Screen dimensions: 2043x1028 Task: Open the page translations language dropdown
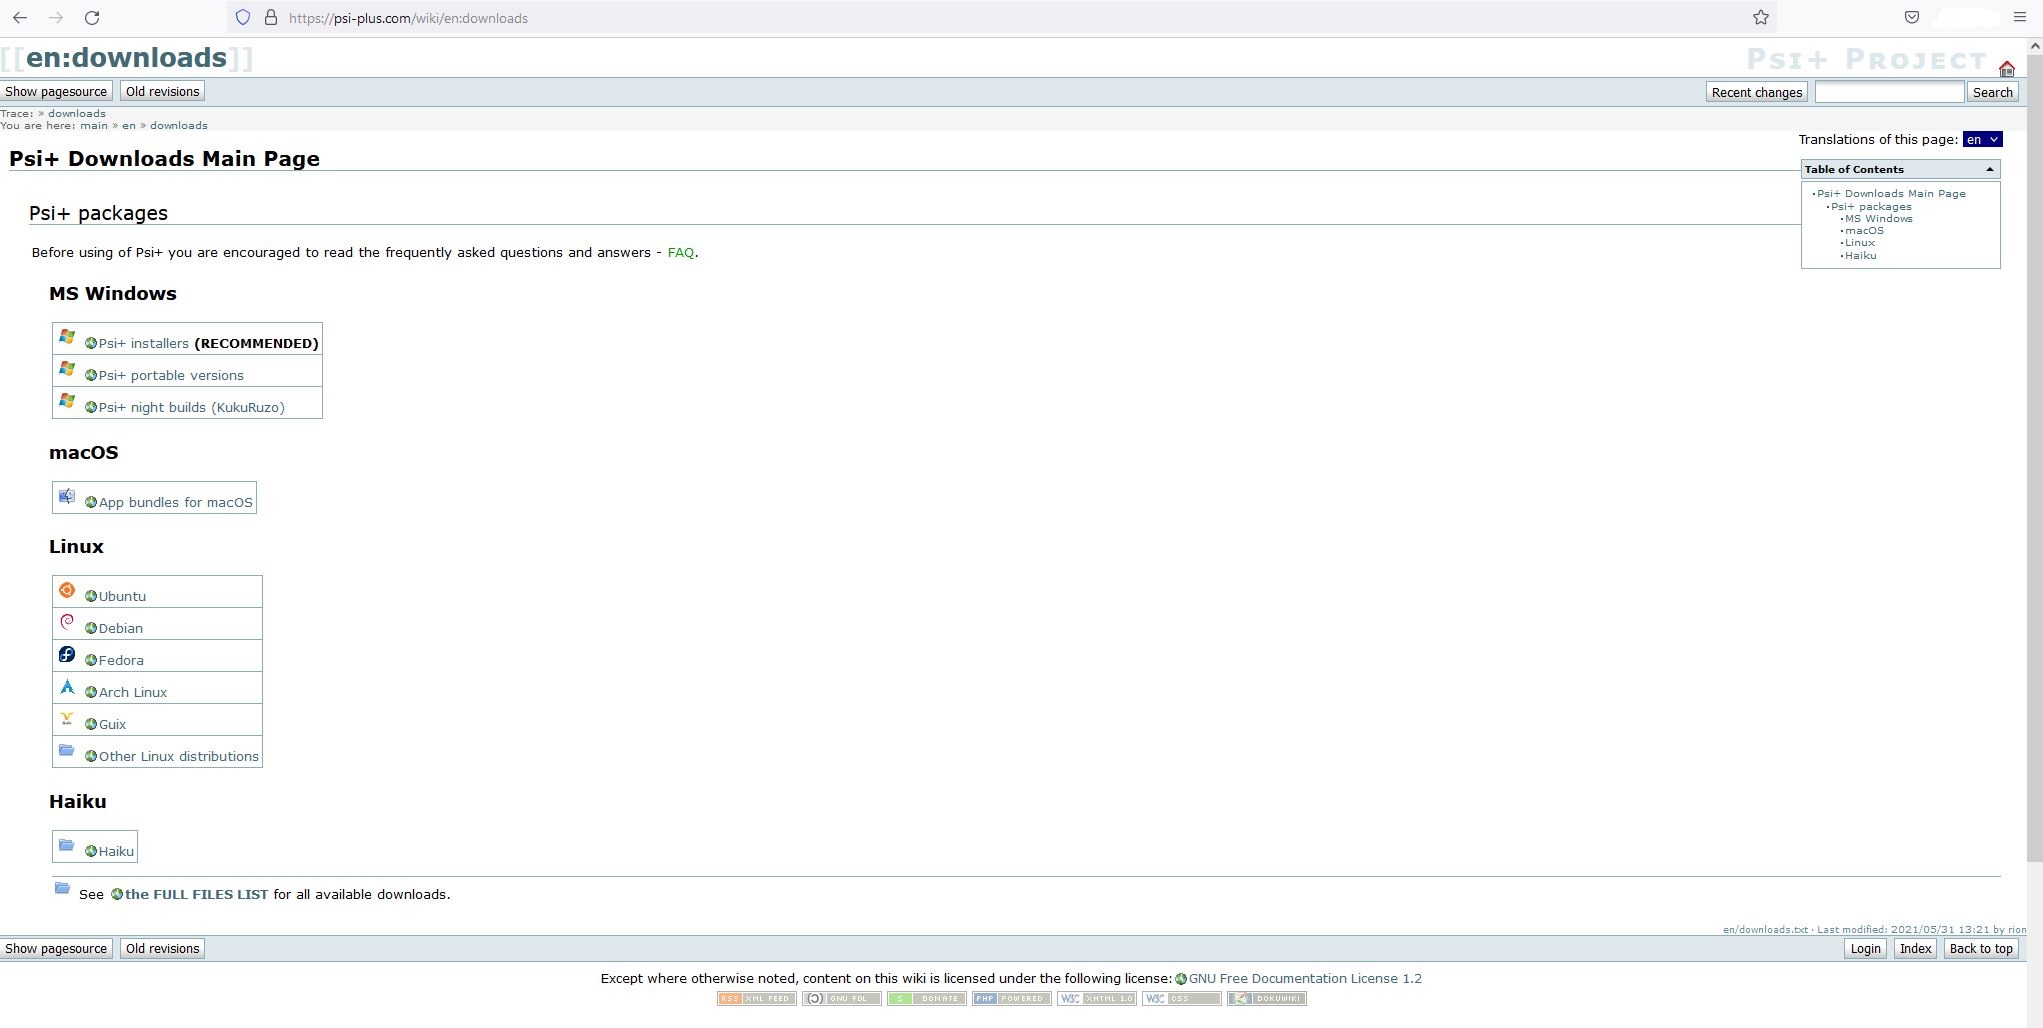click(x=1981, y=140)
